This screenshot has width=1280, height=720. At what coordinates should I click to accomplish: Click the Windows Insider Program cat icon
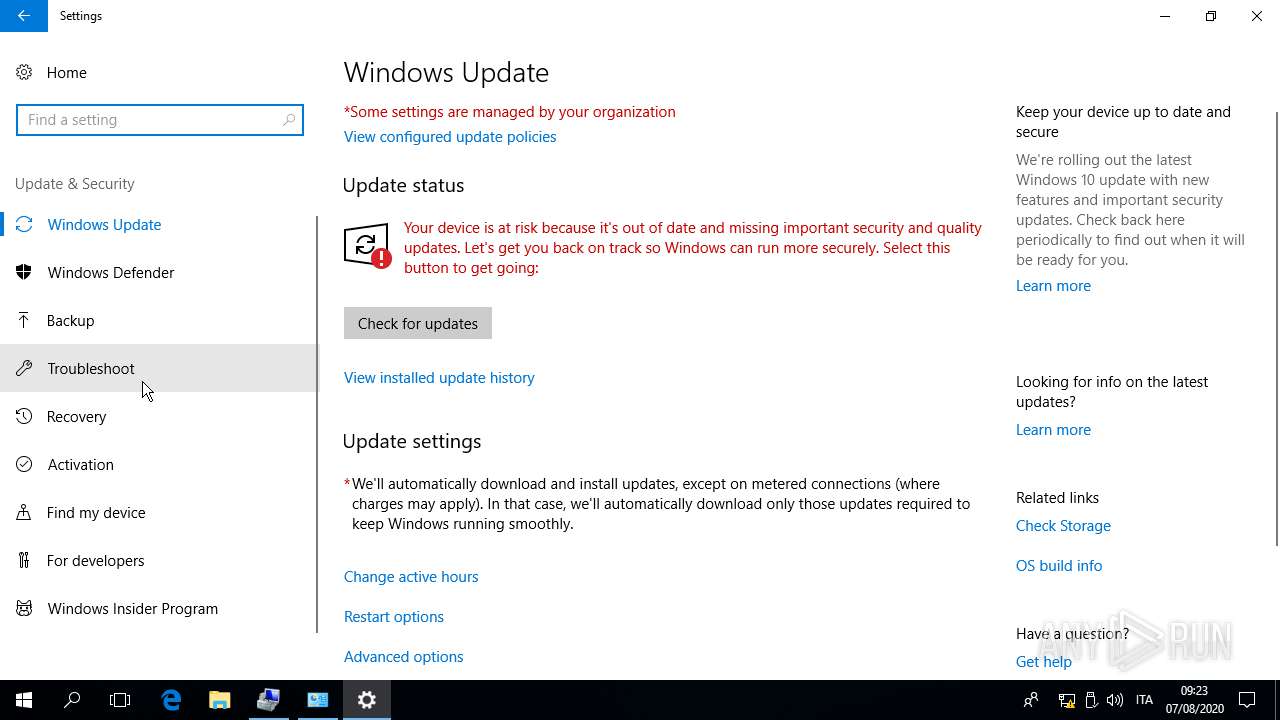tap(24, 608)
